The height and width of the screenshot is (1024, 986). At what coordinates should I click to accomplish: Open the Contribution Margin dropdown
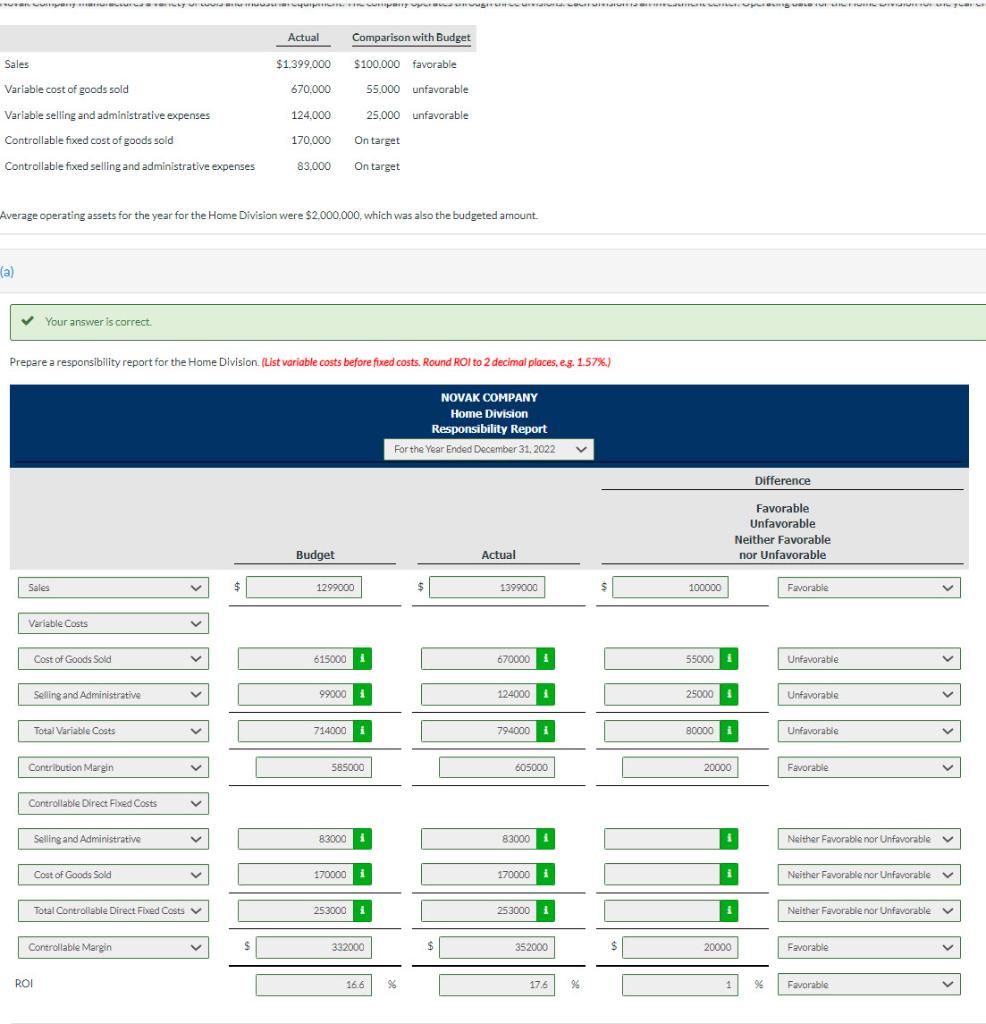tap(114, 767)
